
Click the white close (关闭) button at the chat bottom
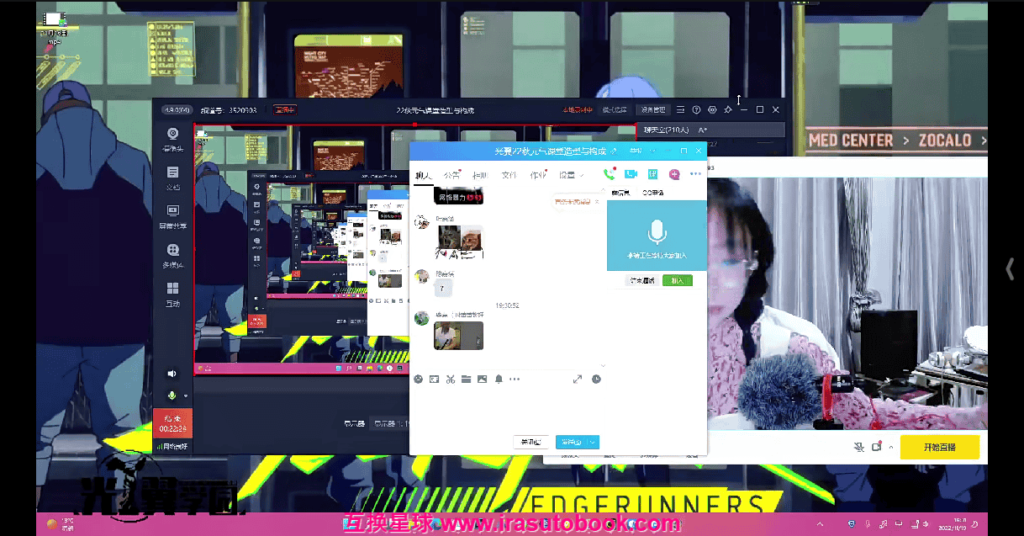(530, 442)
